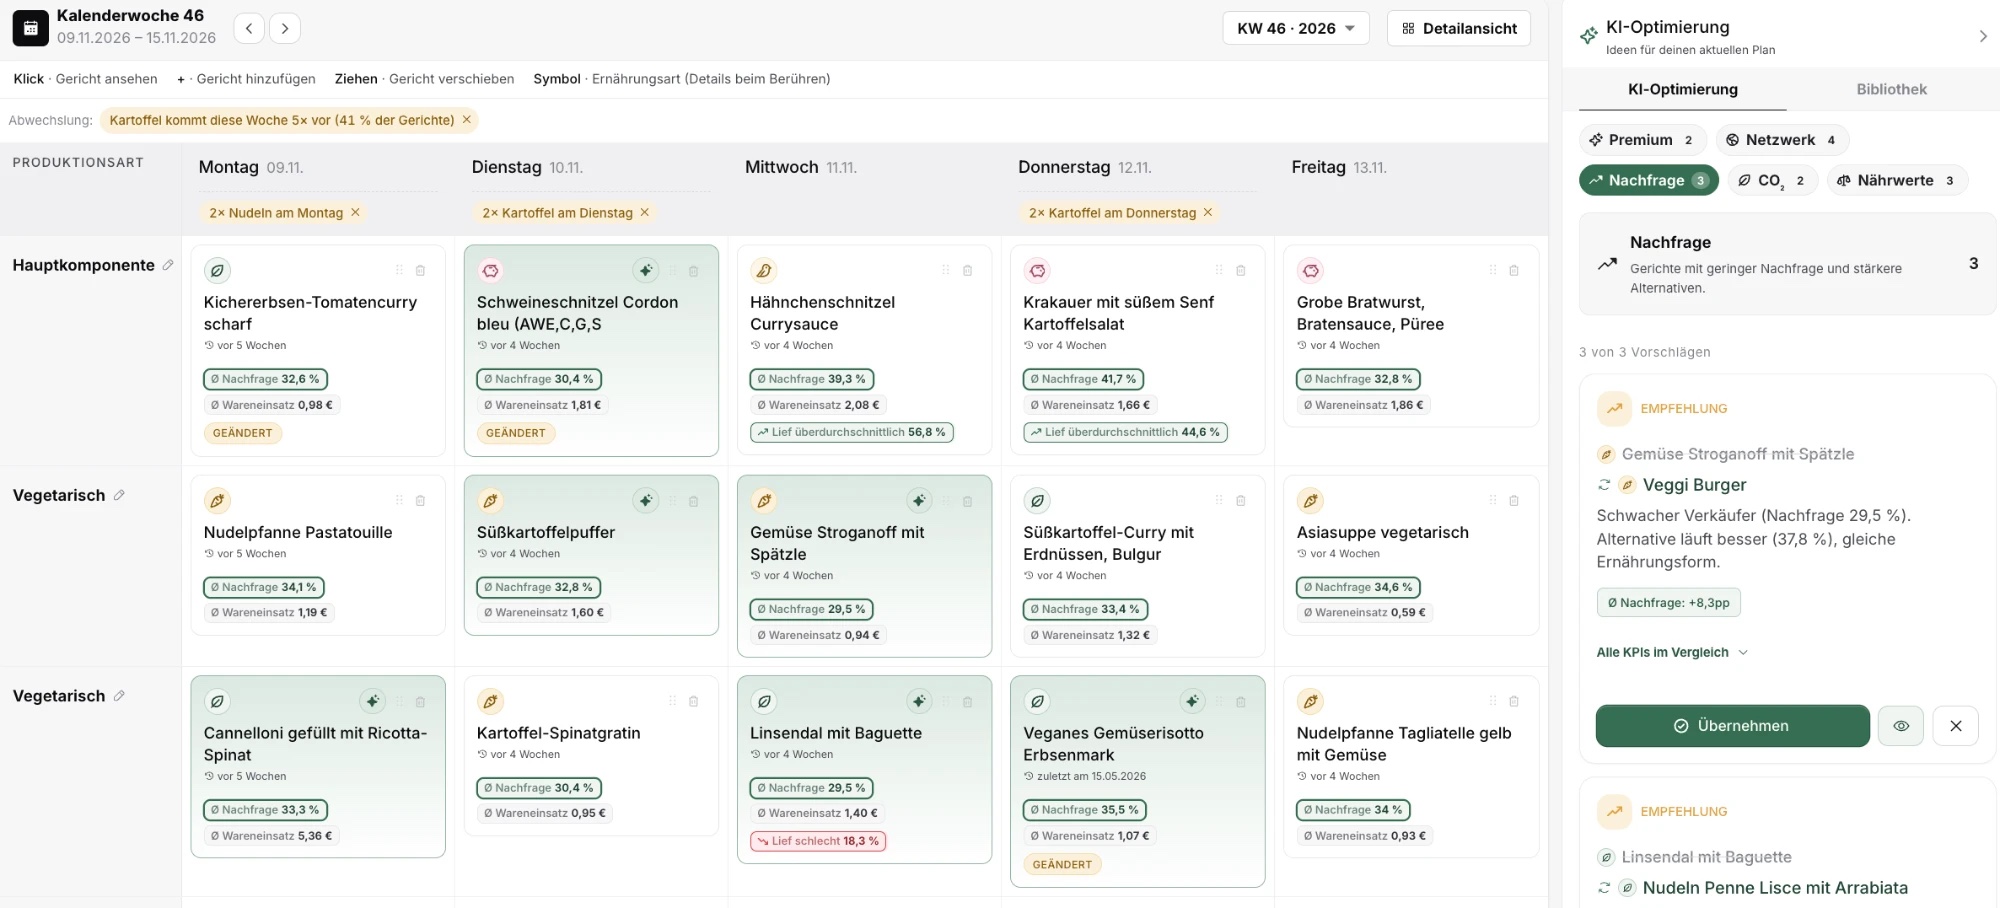This screenshot has width=2000, height=908.
Task: Click the sparkle icon on Gemüse Stroganoff mit Spätzle
Action: [919, 501]
